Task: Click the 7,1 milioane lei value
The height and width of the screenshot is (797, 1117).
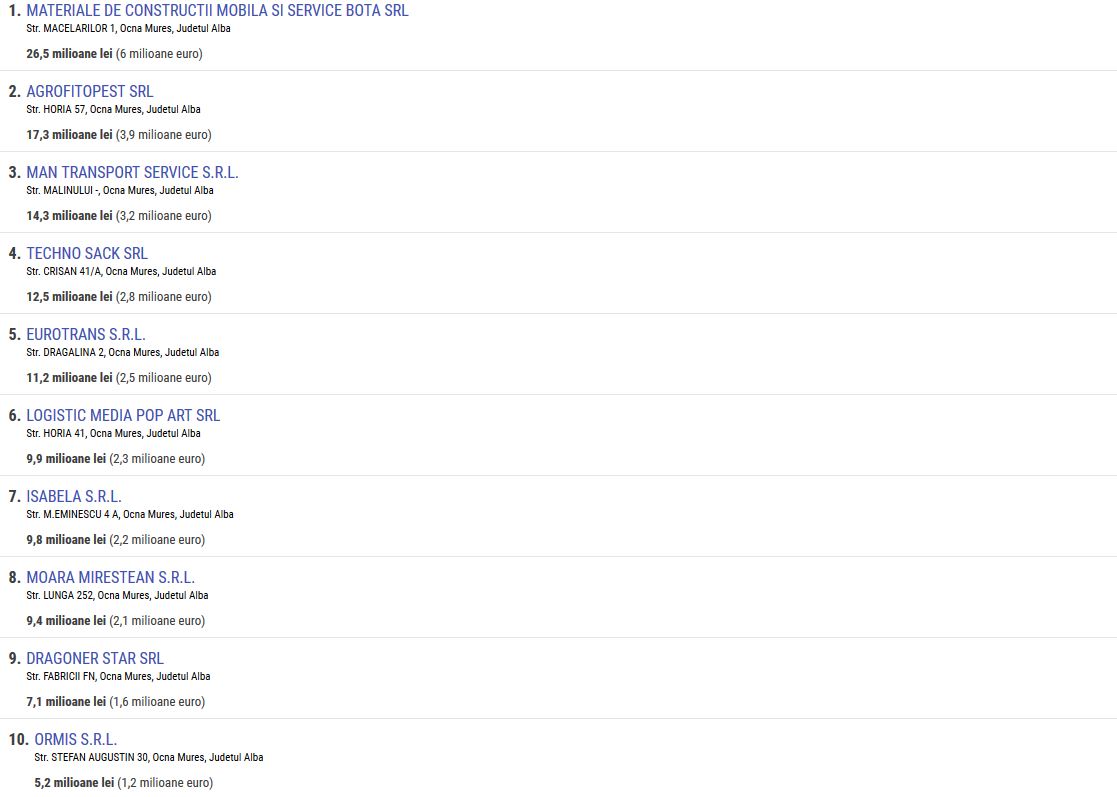Action: pos(66,702)
